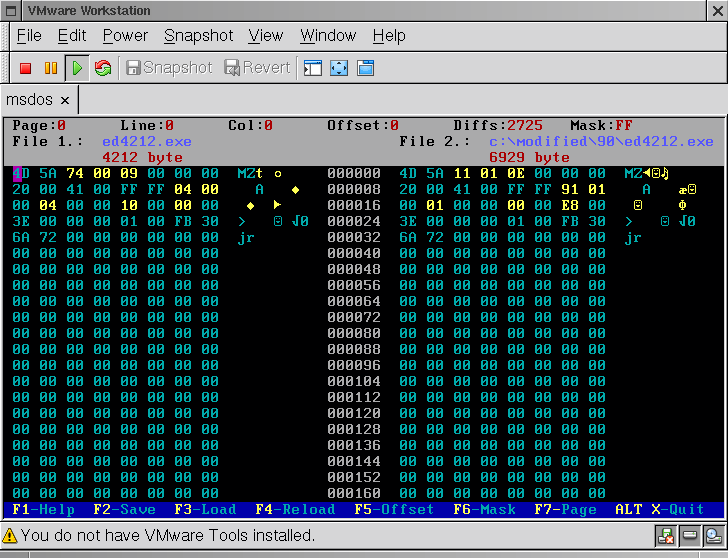Click File 2 path c:\modified\90\ed4212.exe

[601, 142]
